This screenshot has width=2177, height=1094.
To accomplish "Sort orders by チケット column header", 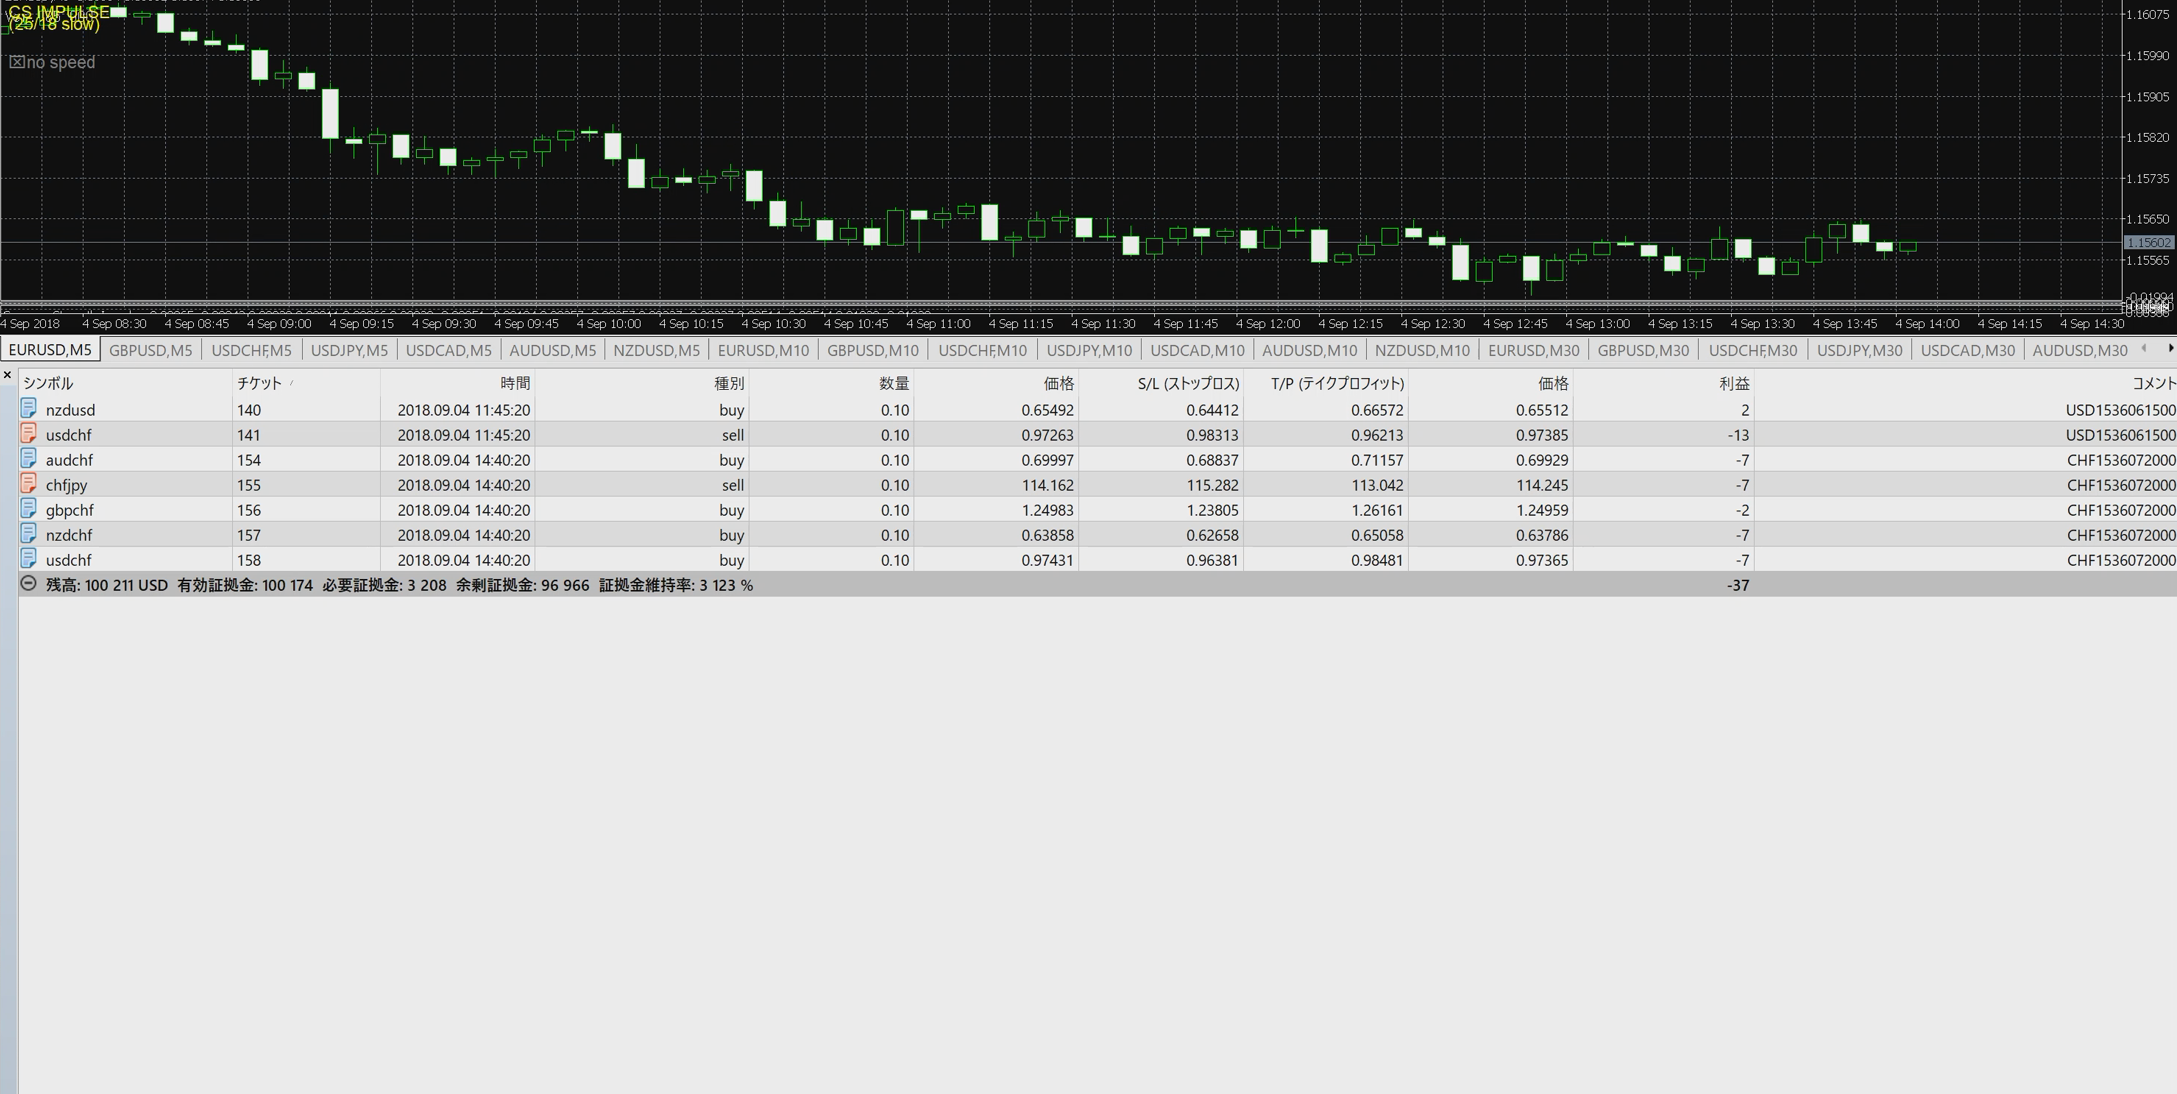I will 259,383.
